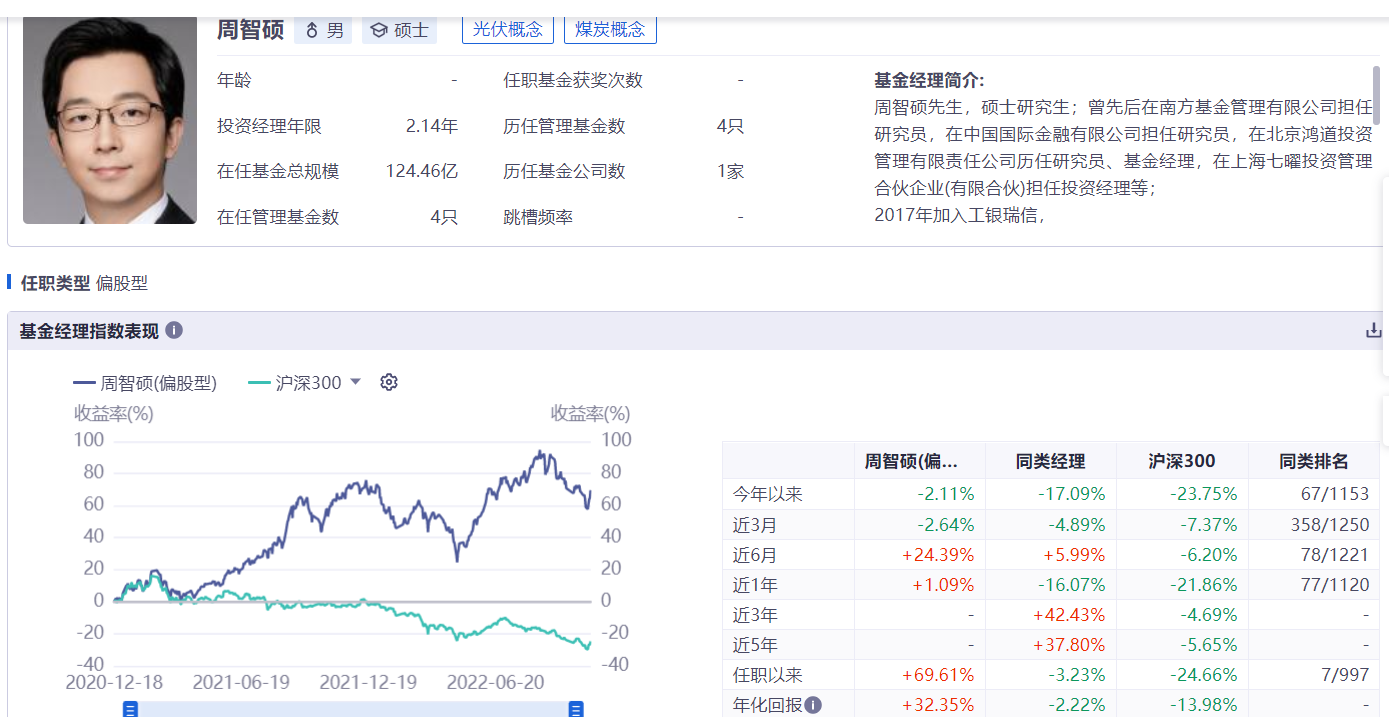Click the 任职以来 row label
Image resolution: width=1389 pixels, height=717 pixels.
pyautogui.click(x=768, y=675)
